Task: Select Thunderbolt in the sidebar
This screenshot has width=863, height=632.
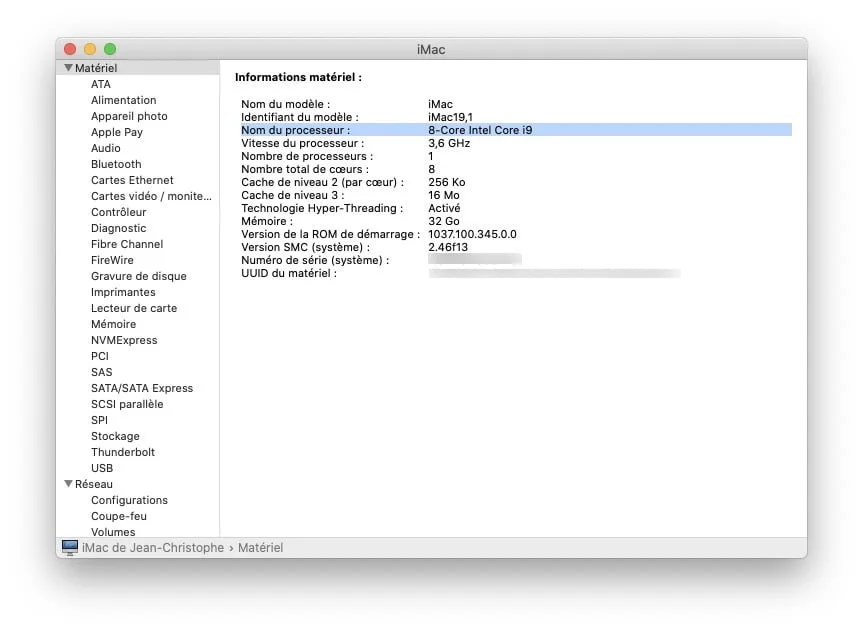Action: [x=123, y=451]
